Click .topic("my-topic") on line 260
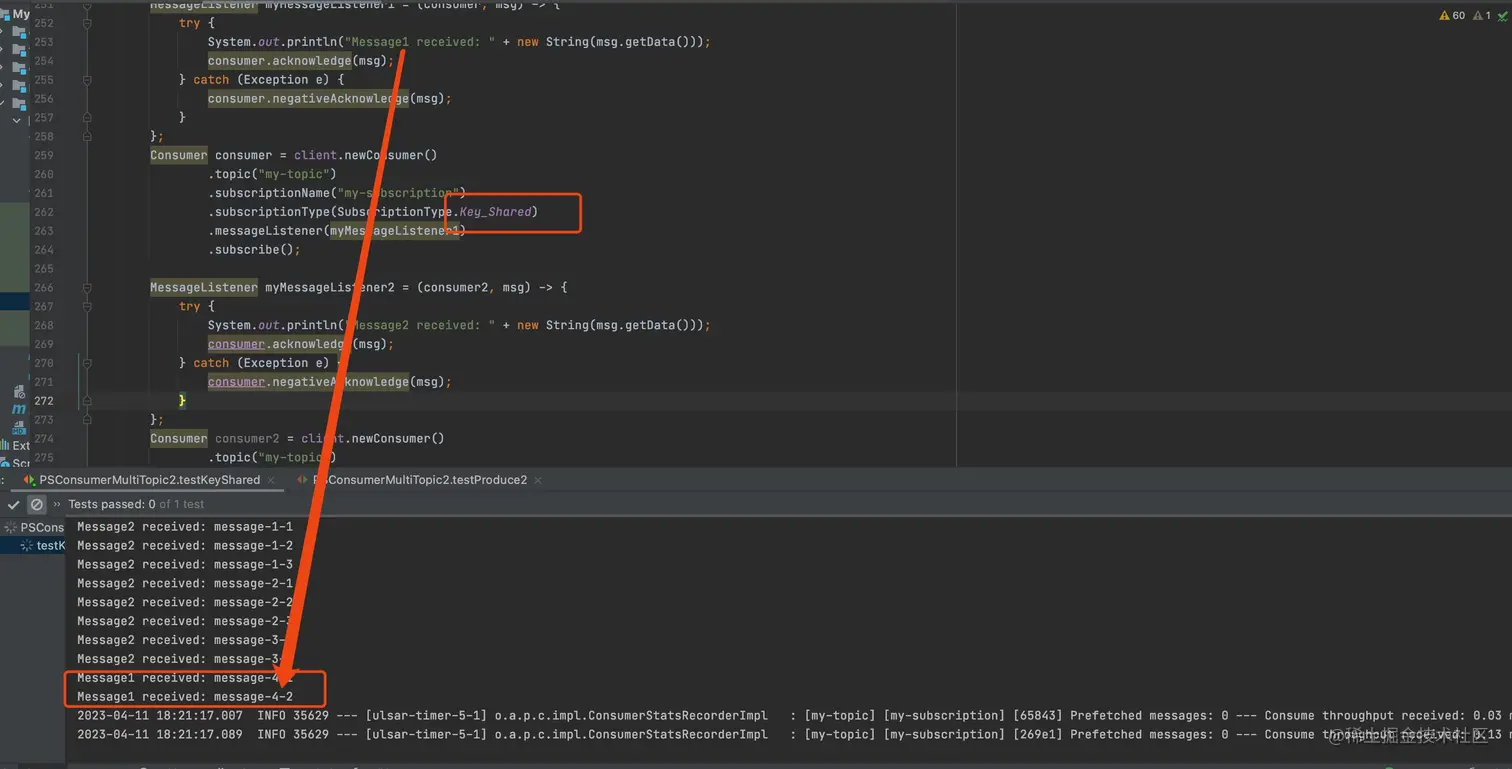This screenshot has width=1512, height=769. [273, 174]
